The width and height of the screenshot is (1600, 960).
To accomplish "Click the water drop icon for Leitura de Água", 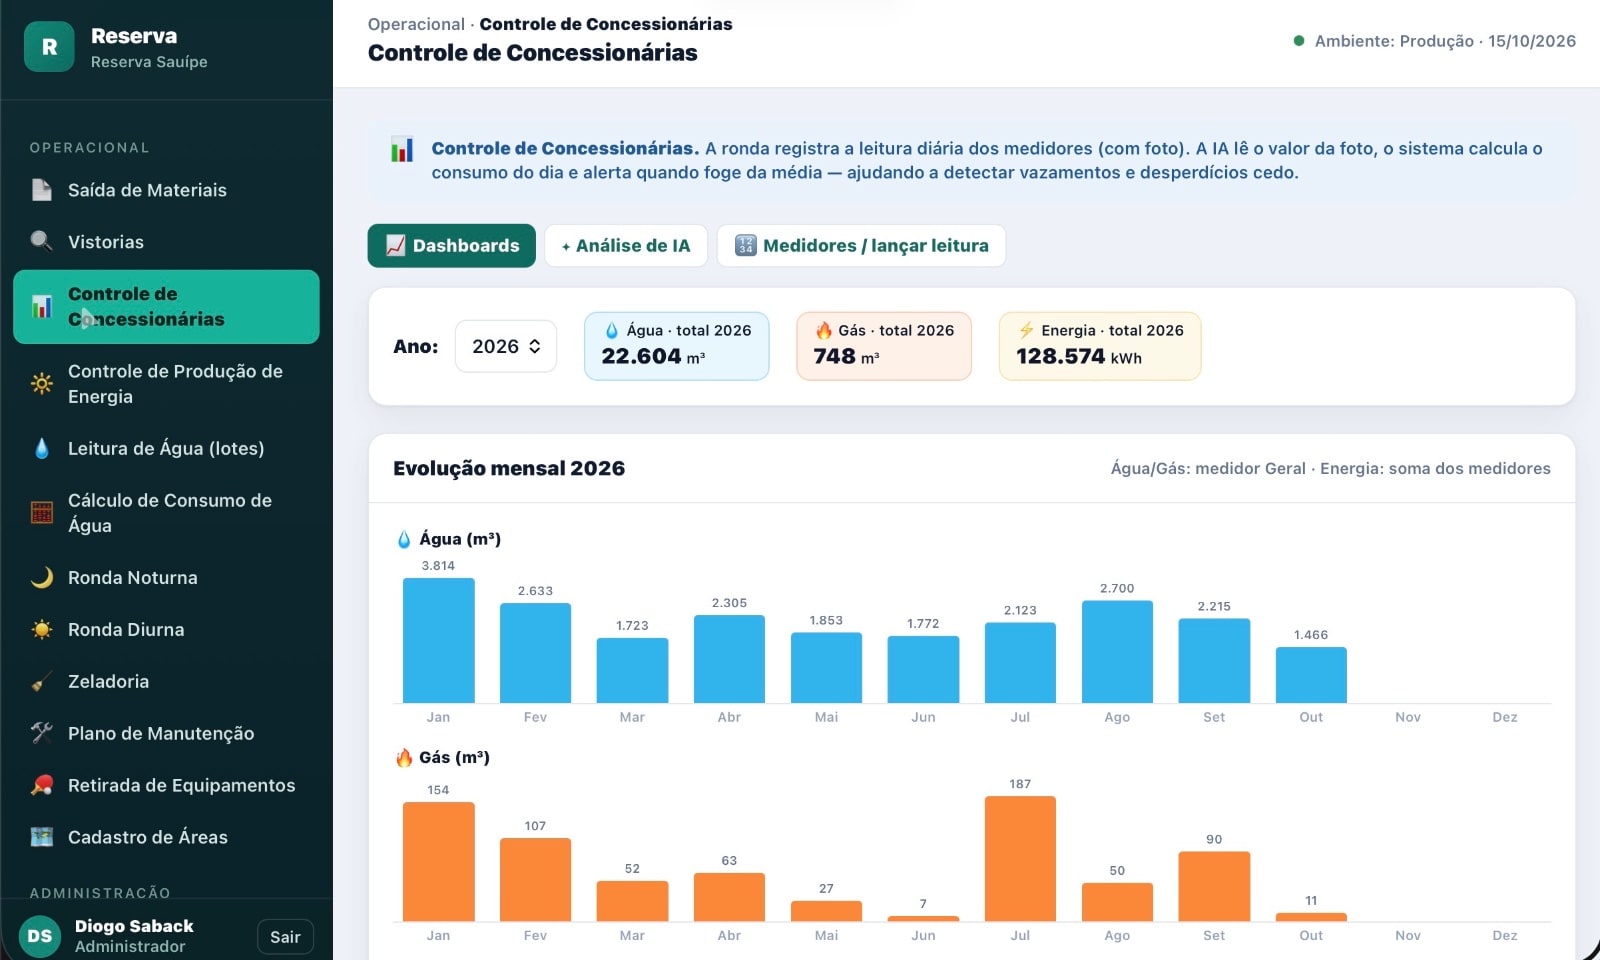I will [x=42, y=448].
